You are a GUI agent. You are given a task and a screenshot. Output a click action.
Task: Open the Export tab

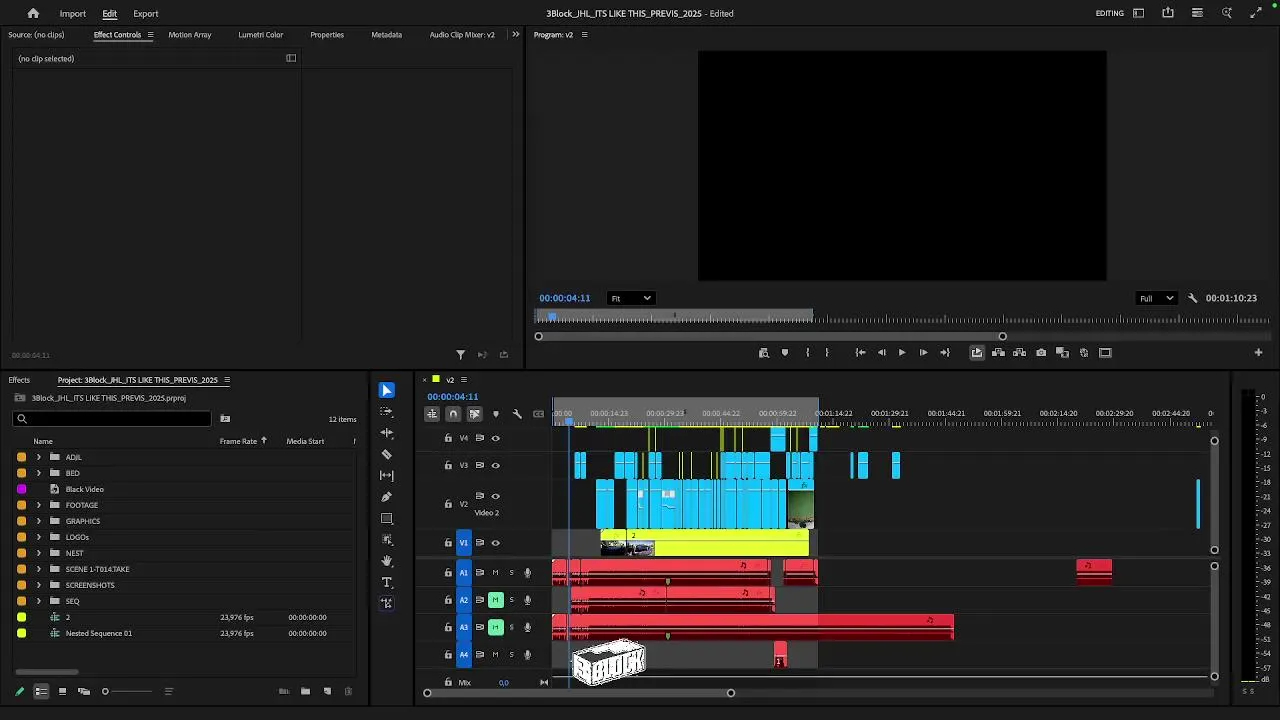click(146, 13)
